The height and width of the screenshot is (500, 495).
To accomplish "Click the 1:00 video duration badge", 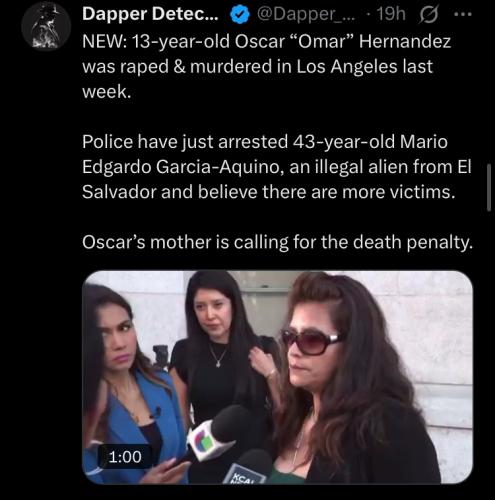I will (x=125, y=457).
